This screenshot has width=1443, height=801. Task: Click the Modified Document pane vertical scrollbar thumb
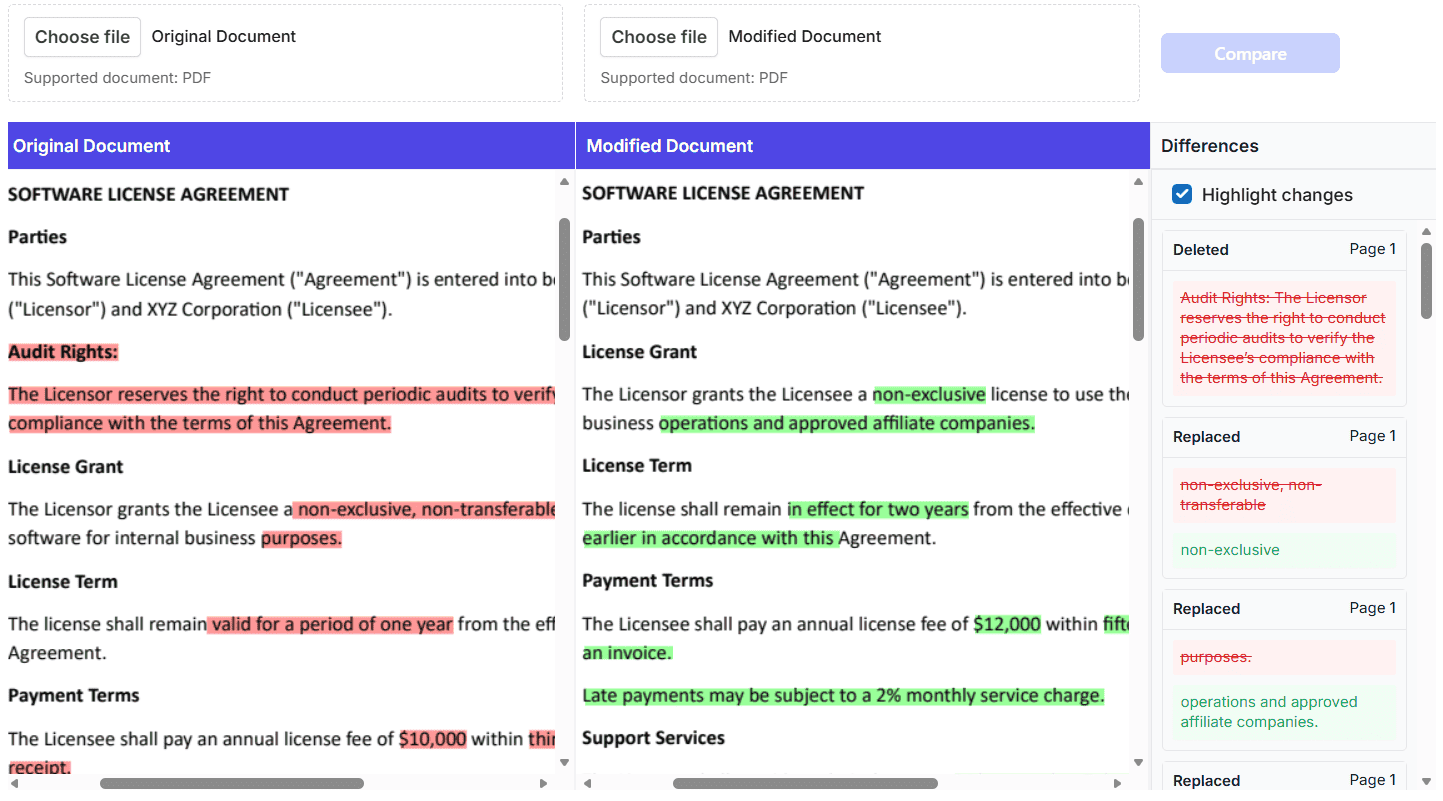pyautogui.click(x=1138, y=279)
